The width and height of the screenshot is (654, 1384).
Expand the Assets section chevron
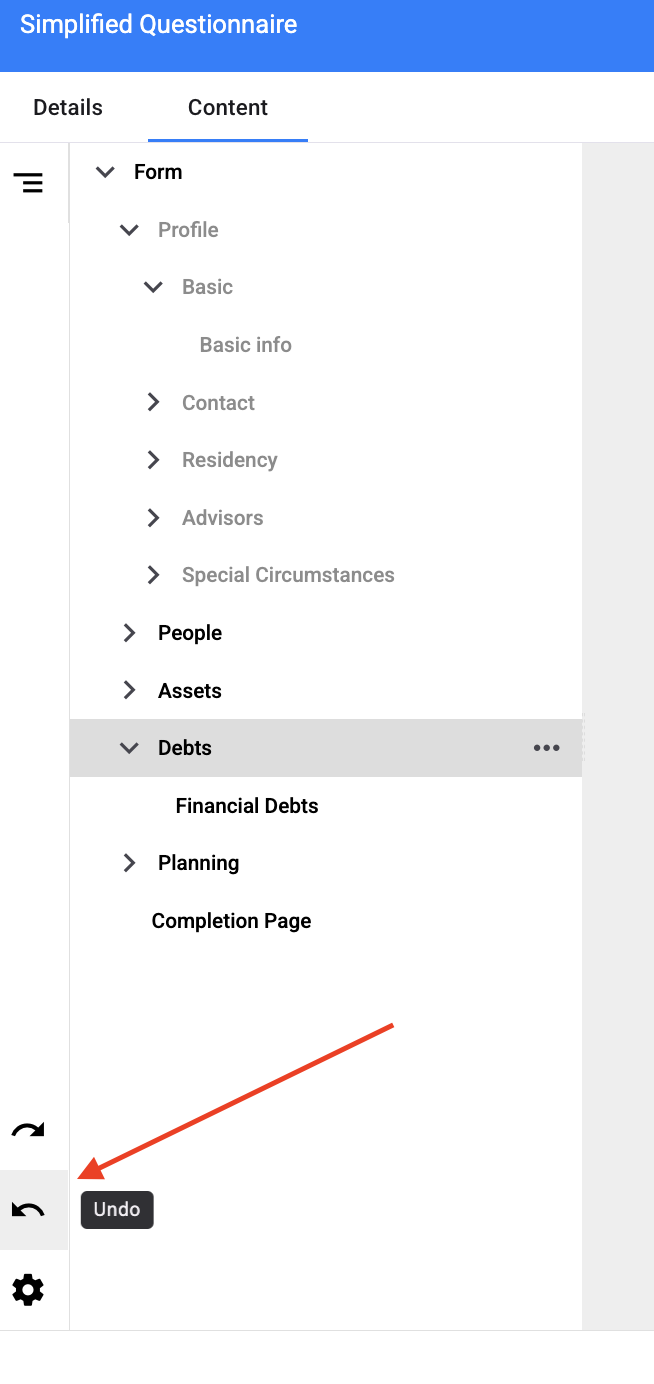pos(129,691)
